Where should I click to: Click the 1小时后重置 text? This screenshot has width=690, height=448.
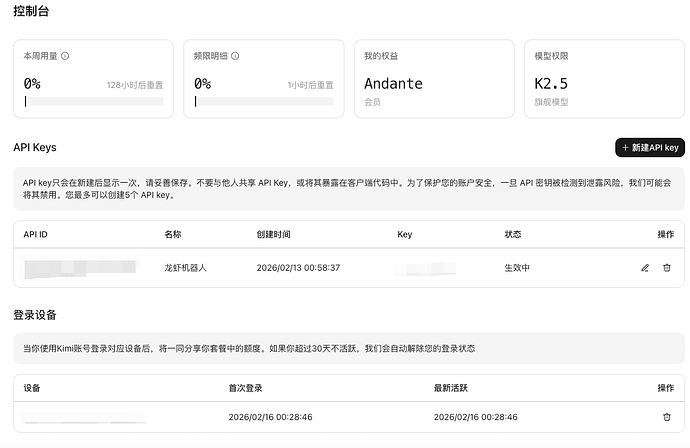311,85
